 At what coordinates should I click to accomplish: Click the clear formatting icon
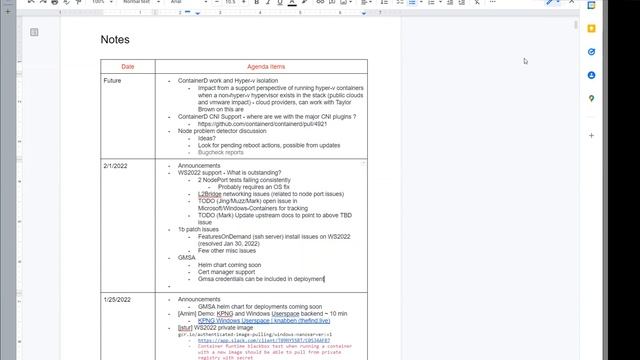click(x=477, y=2)
